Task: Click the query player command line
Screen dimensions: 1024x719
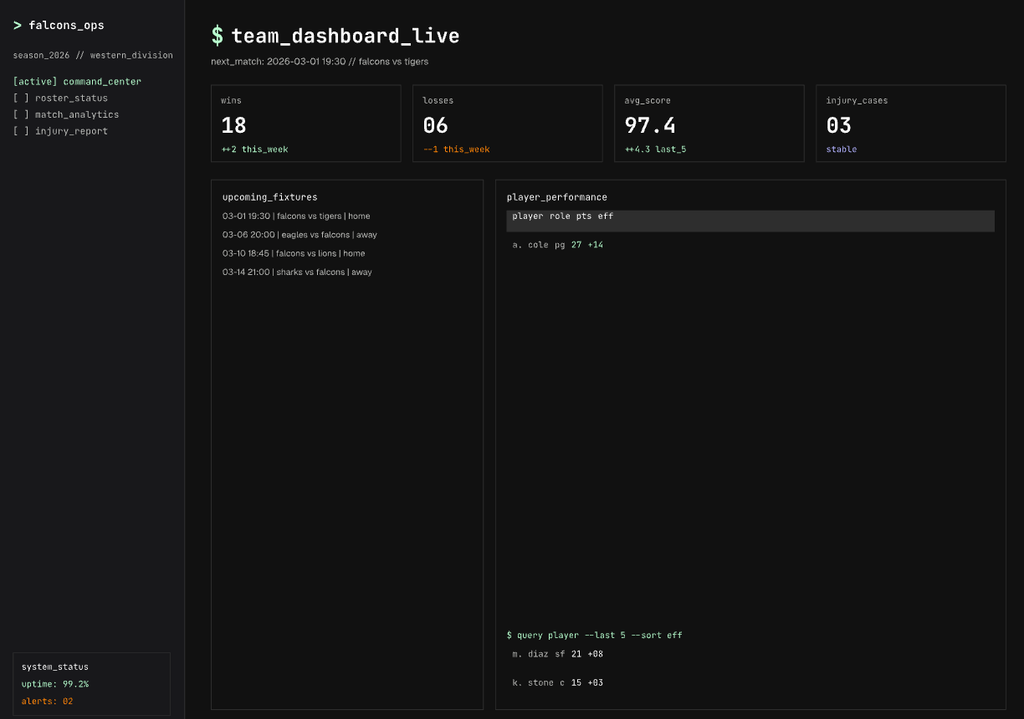Action: [595, 635]
